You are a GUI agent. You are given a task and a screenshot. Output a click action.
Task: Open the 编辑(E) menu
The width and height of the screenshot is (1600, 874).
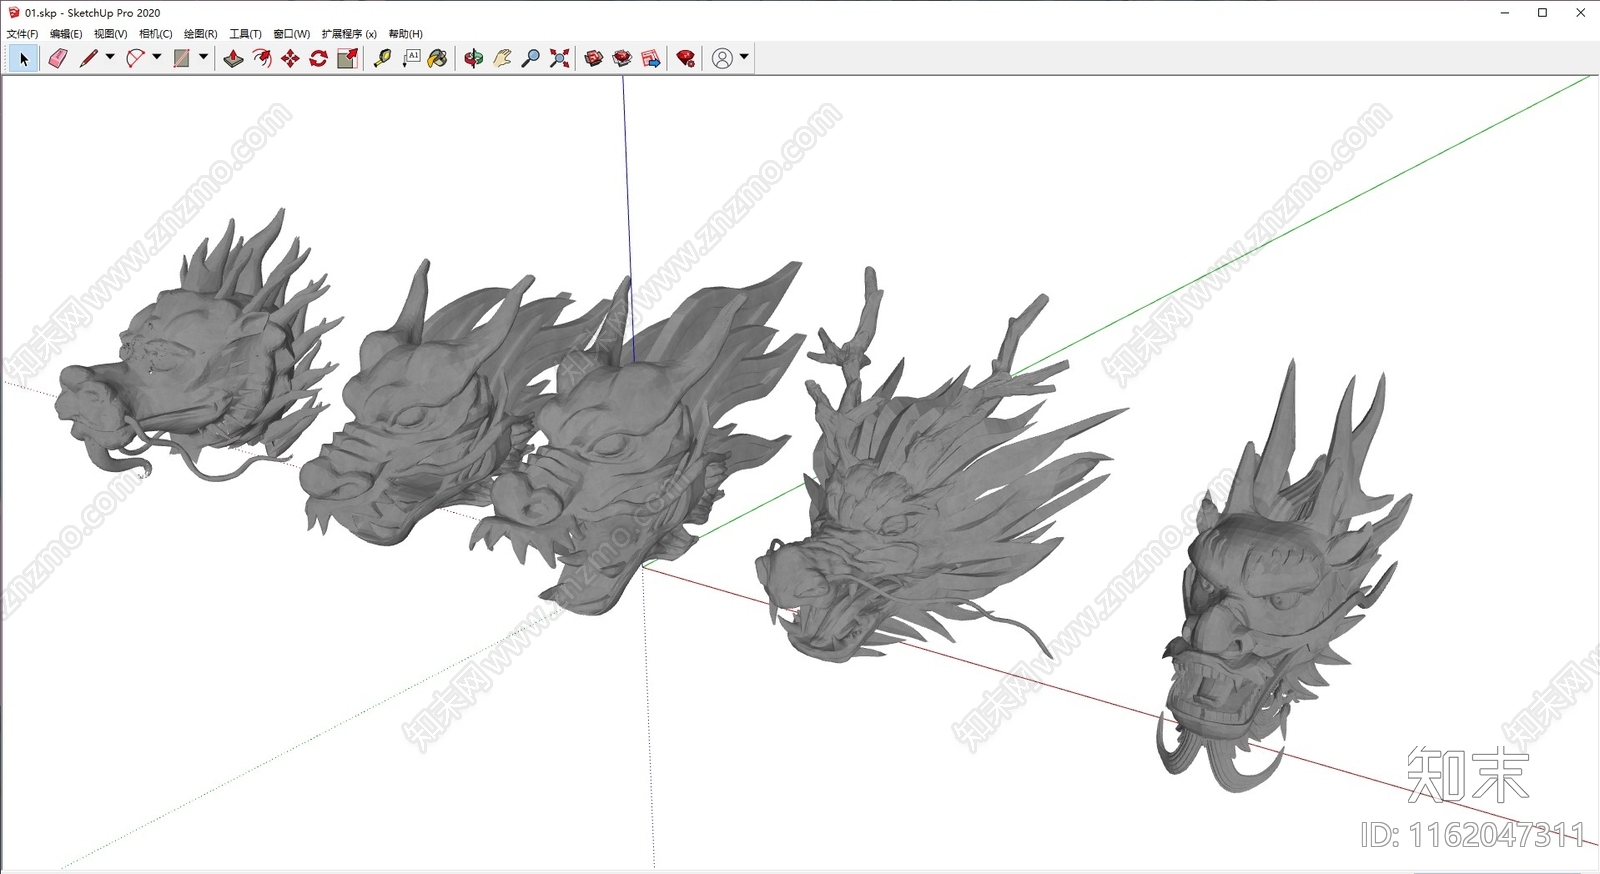[66, 34]
